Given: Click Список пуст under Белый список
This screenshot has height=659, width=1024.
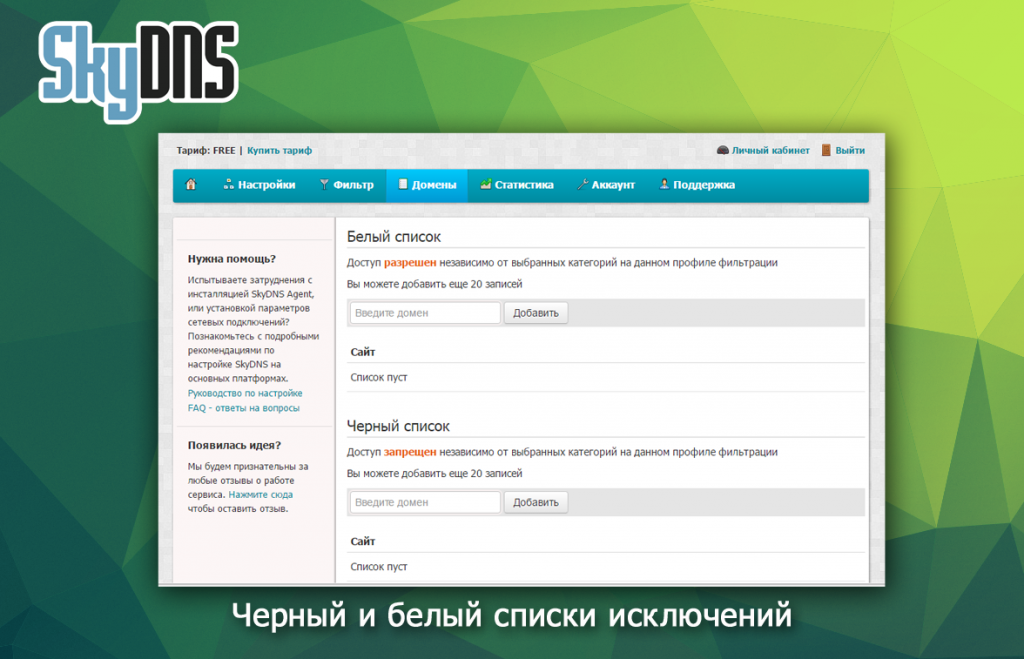Looking at the screenshot, I should coord(379,378).
